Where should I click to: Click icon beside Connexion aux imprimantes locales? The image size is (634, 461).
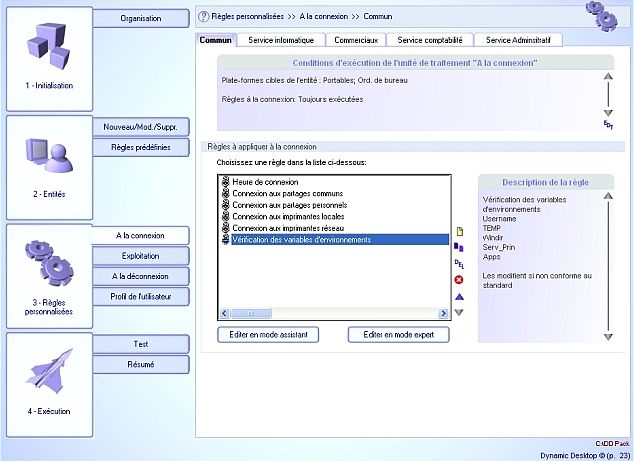(226, 216)
